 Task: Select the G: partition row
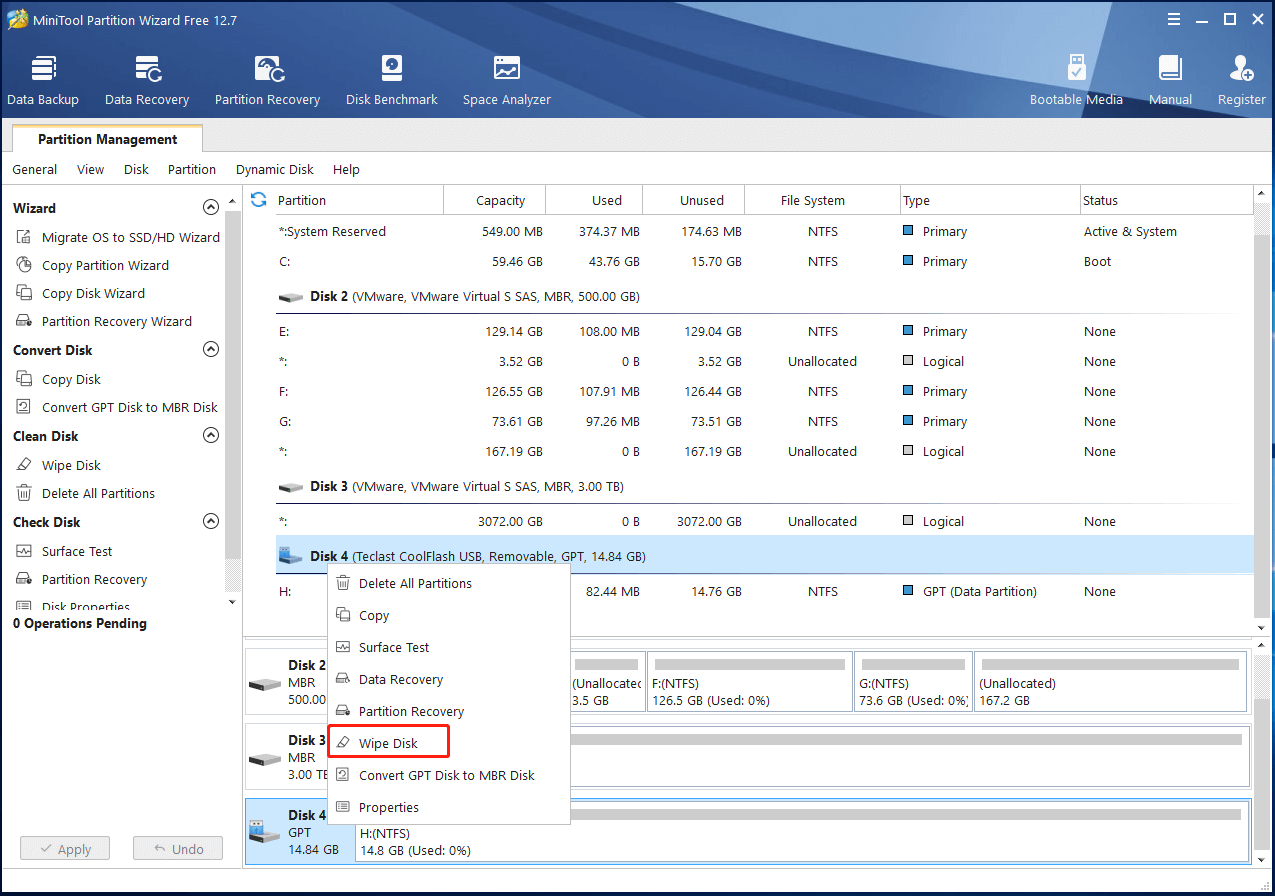coord(764,421)
